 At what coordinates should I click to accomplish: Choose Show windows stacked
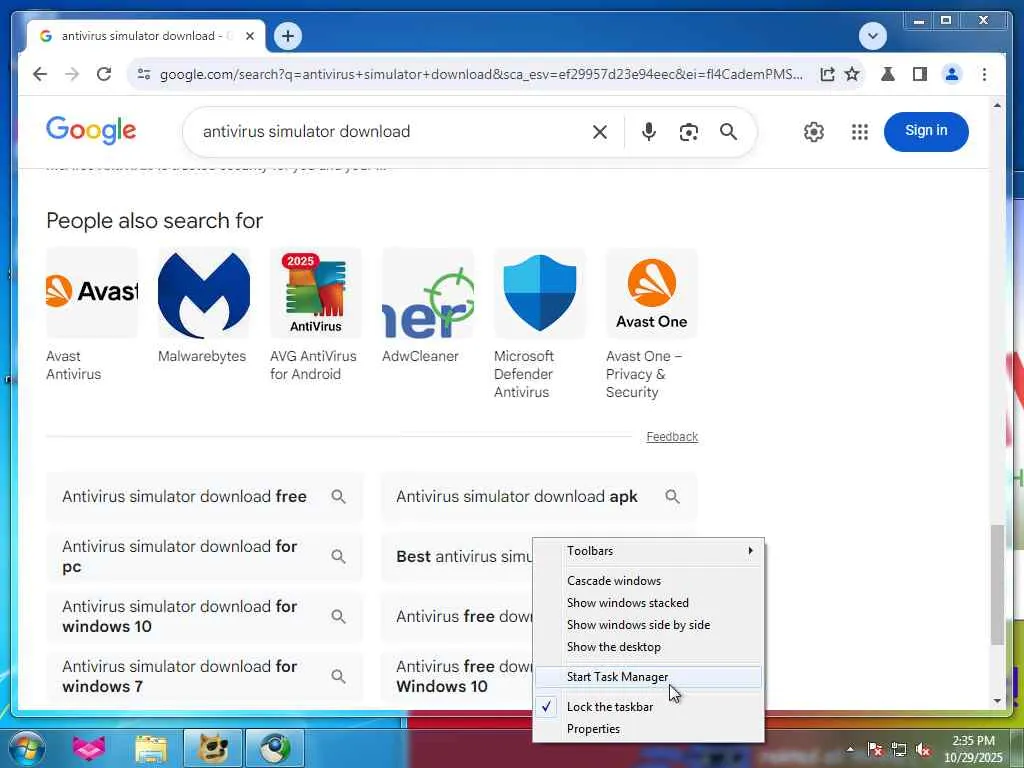point(648,603)
